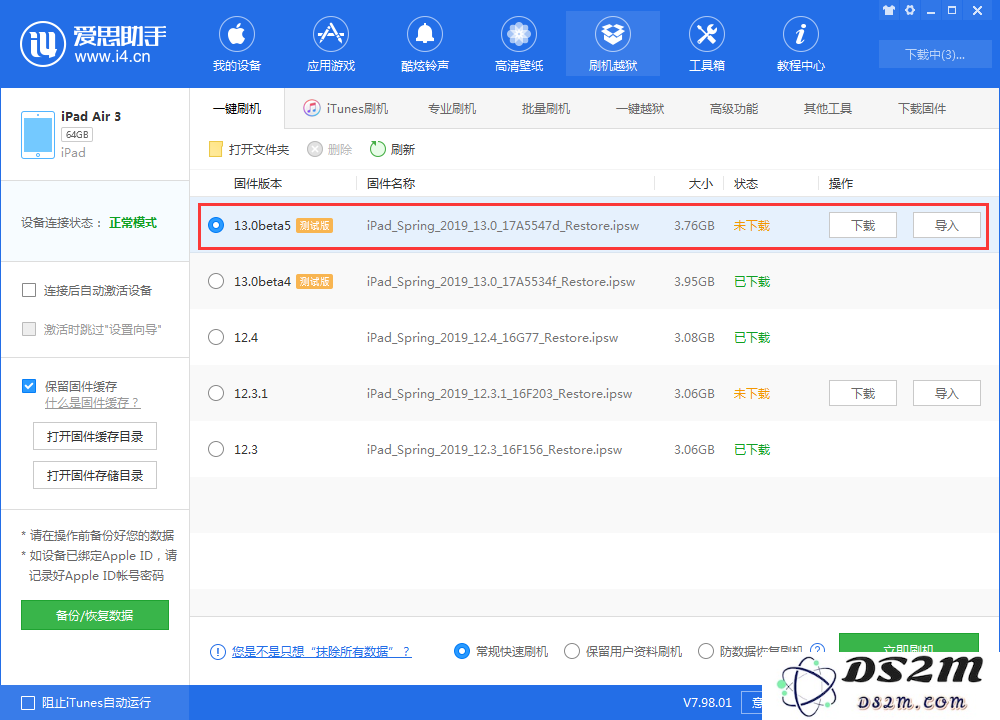Click the iPad Air 3 device thumbnail
Viewport: 1000px width, 720px height.
(38, 135)
